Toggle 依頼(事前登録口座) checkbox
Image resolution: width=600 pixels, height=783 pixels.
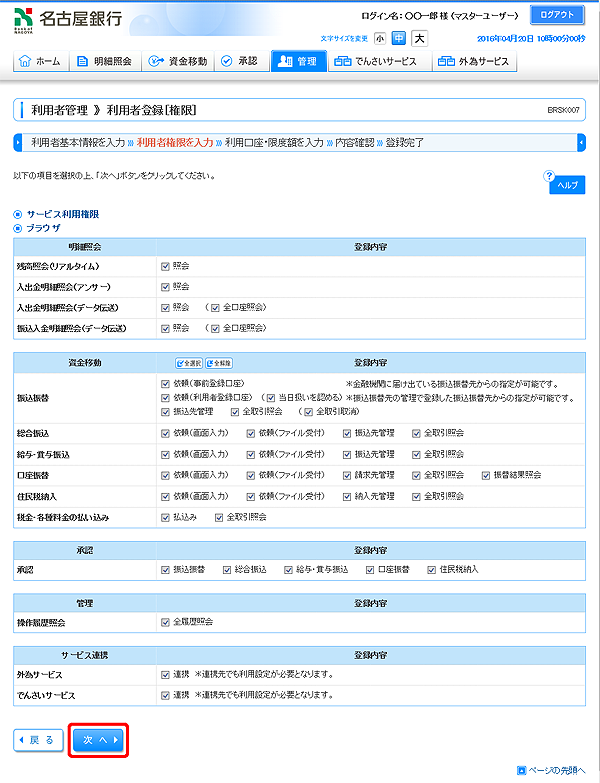click(165, 384)
